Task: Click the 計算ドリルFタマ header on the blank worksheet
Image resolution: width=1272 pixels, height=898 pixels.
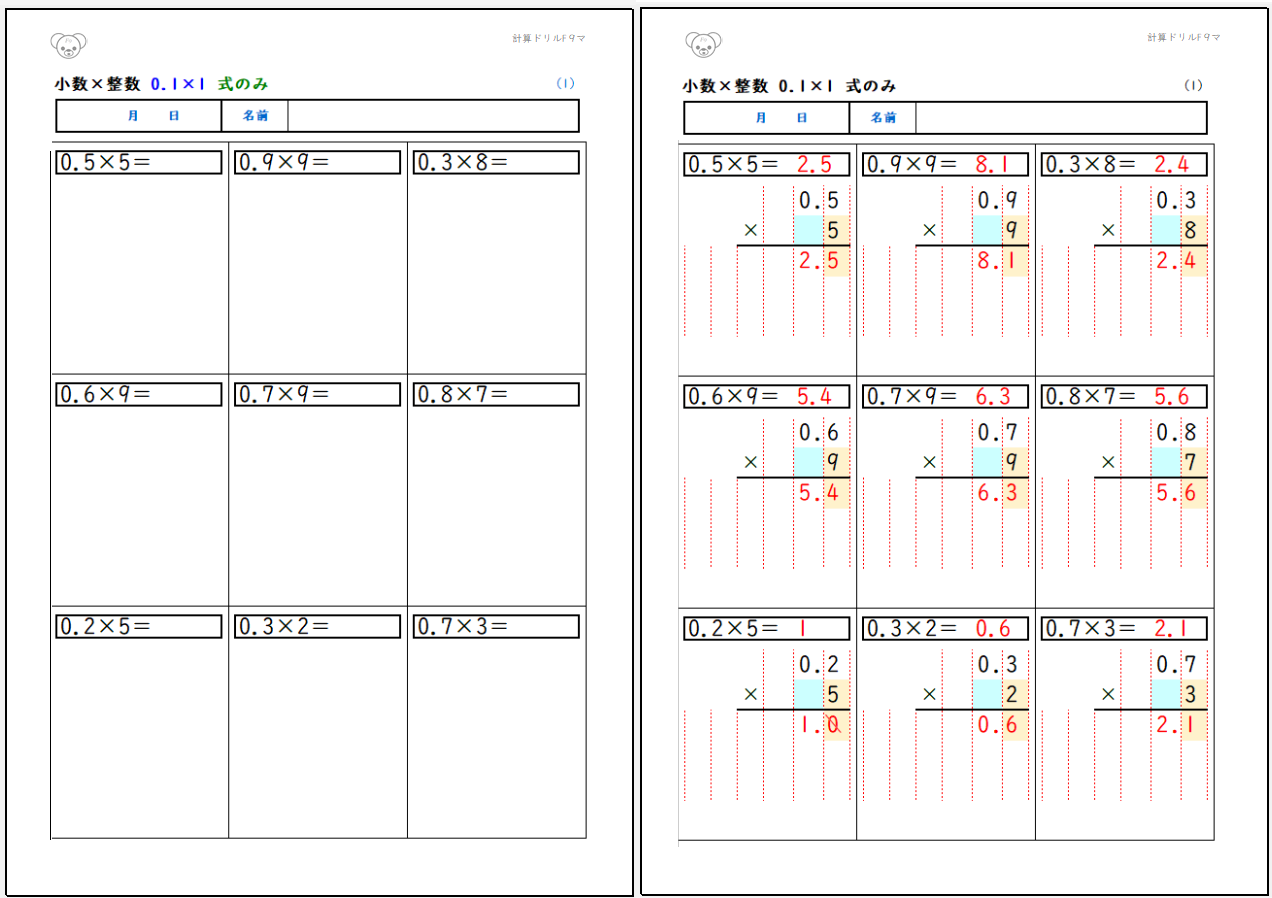Action: click(x=548, y=38)
